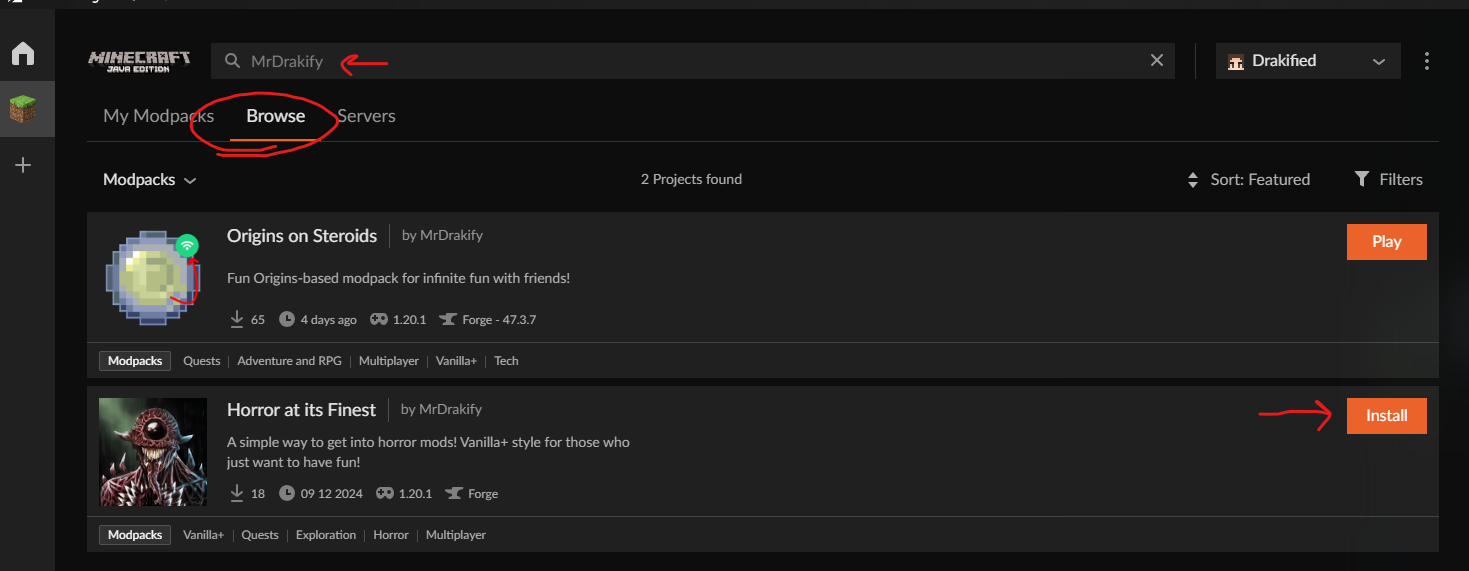The width and height of the screenshot is (1469, 571).
Task: Open the Filters funnel icon
Action: click(1361, 179)
